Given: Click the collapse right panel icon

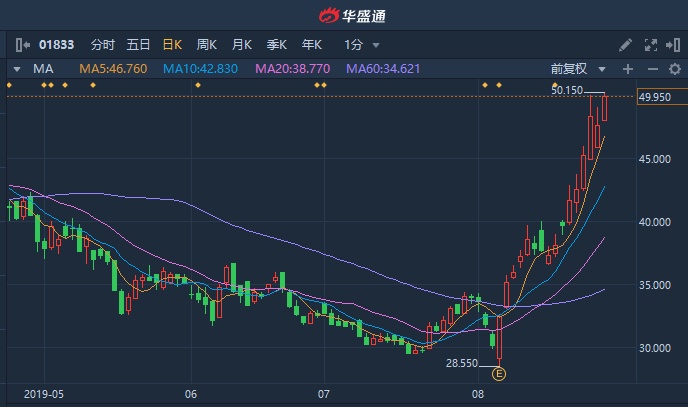Looking at the screenshot, I should point(673,45).
